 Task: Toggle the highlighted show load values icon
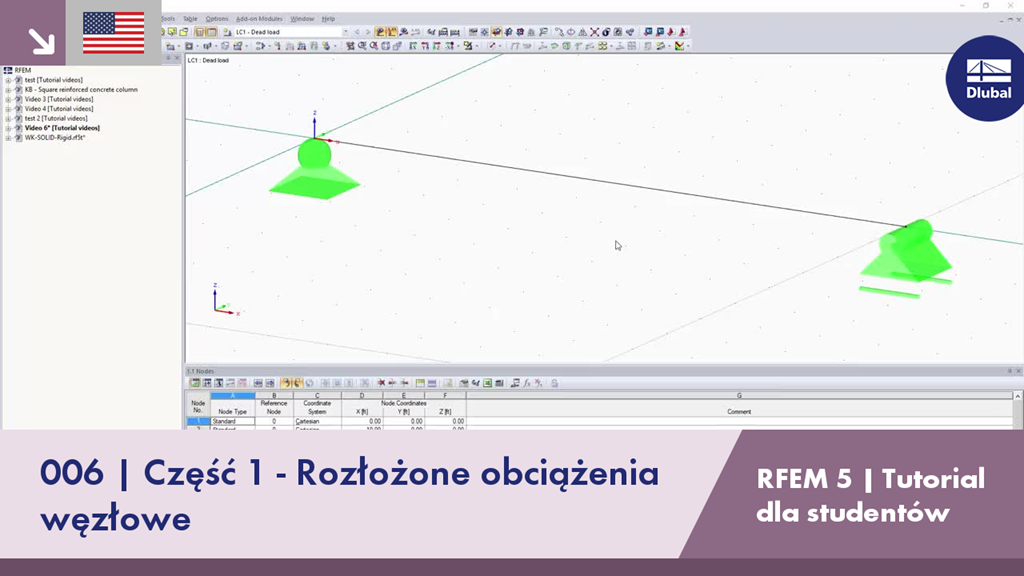click(x=392, y=31)
